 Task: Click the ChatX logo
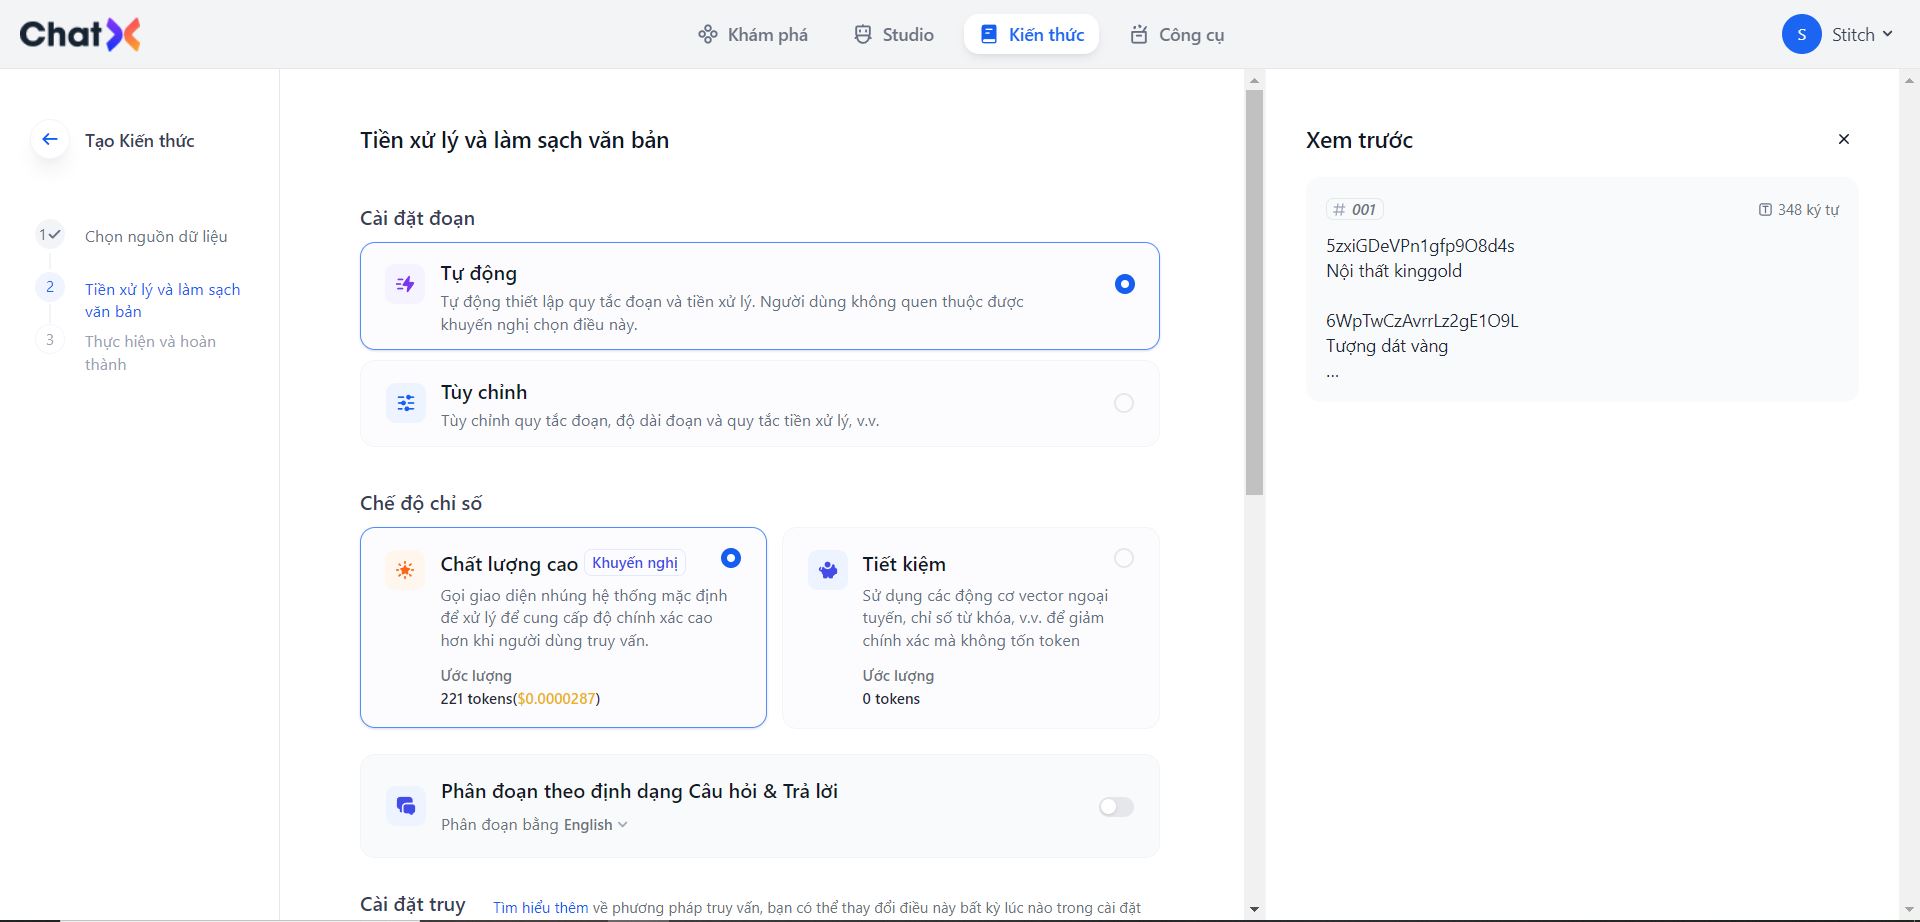(x=80, y=34)
